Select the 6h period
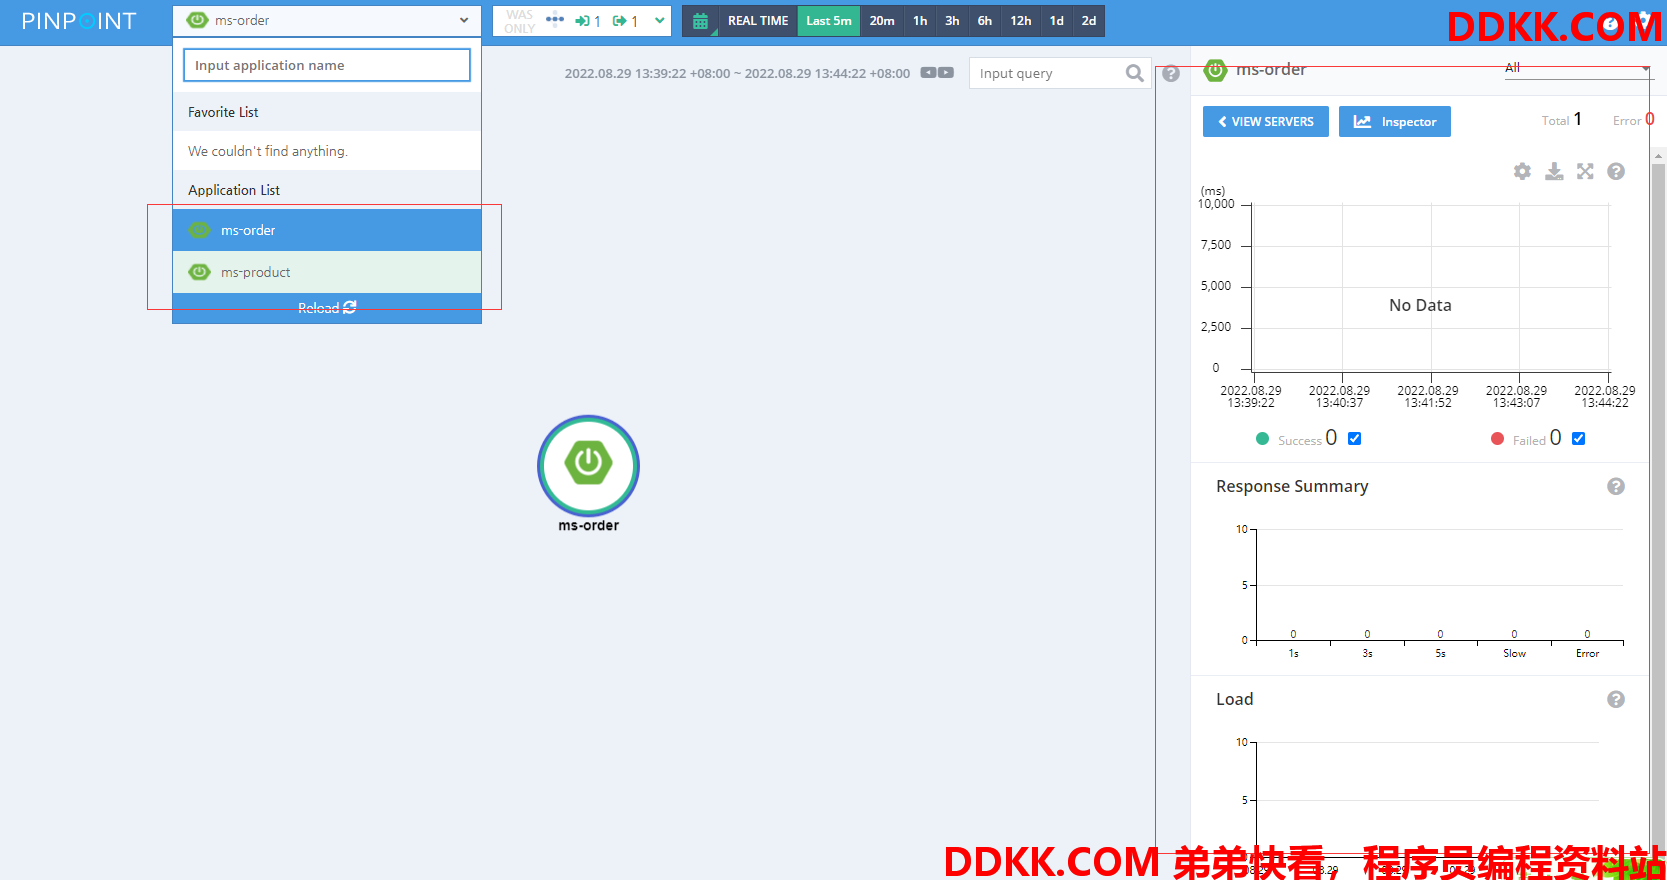Viewport: 1667px width, 880px height. [985, 21]
